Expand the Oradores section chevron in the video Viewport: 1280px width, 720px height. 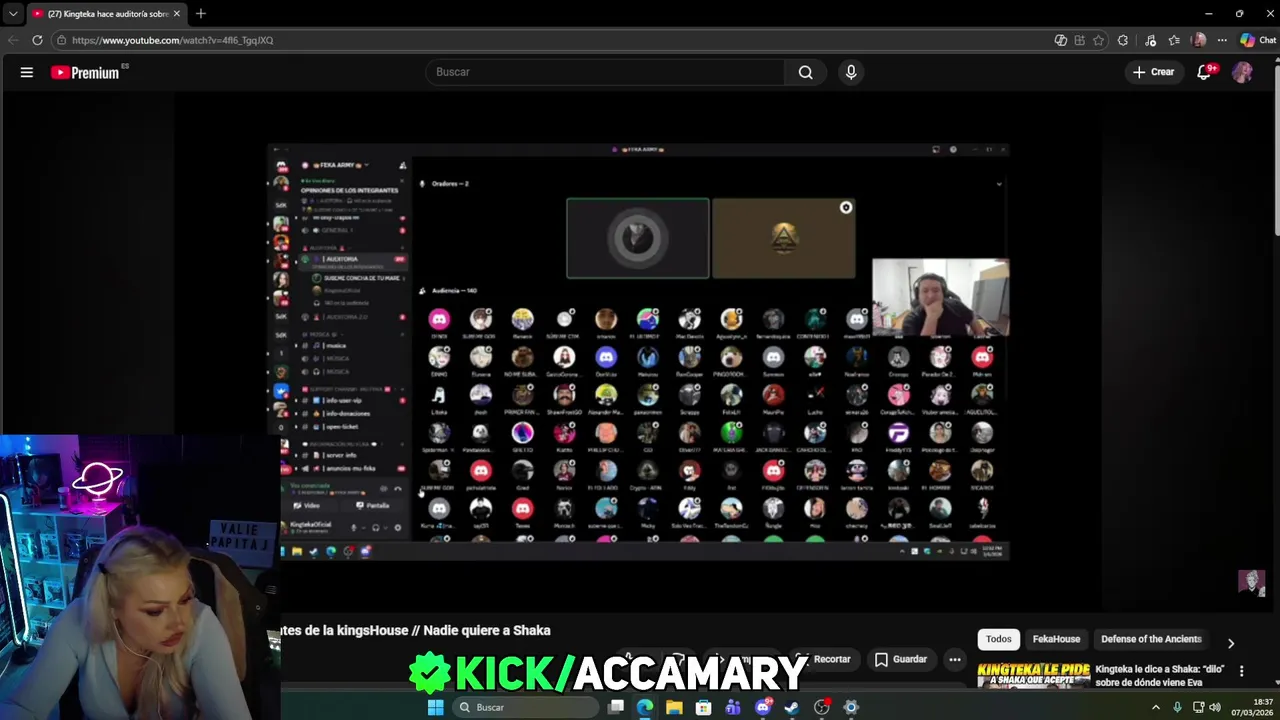pyautogui.click(x=998, y=184)
